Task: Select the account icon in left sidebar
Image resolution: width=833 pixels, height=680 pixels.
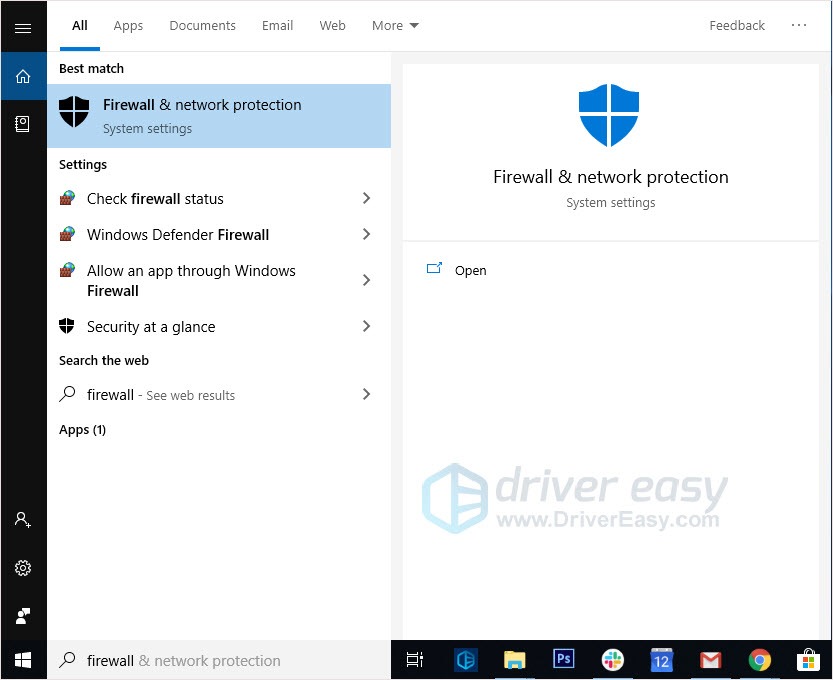Action: coord(23,519)
